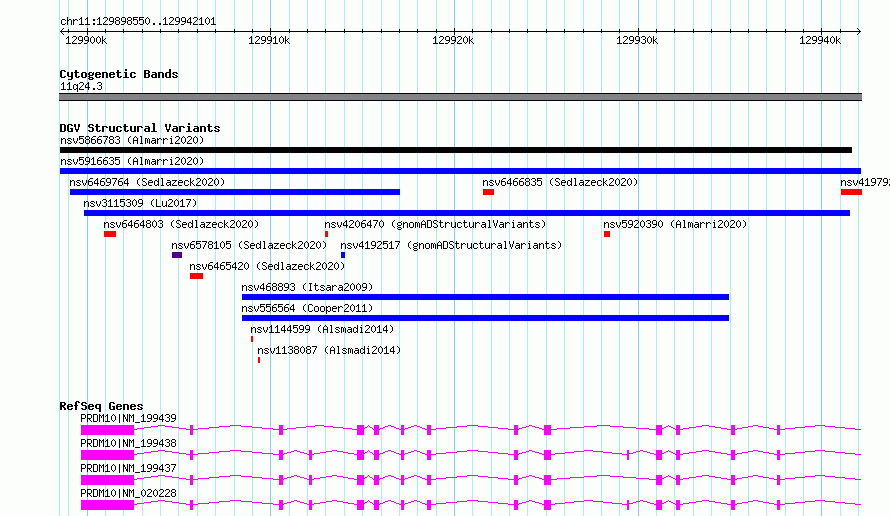
Task: Click the 129930k ruler label
Action: pos(637,40)
